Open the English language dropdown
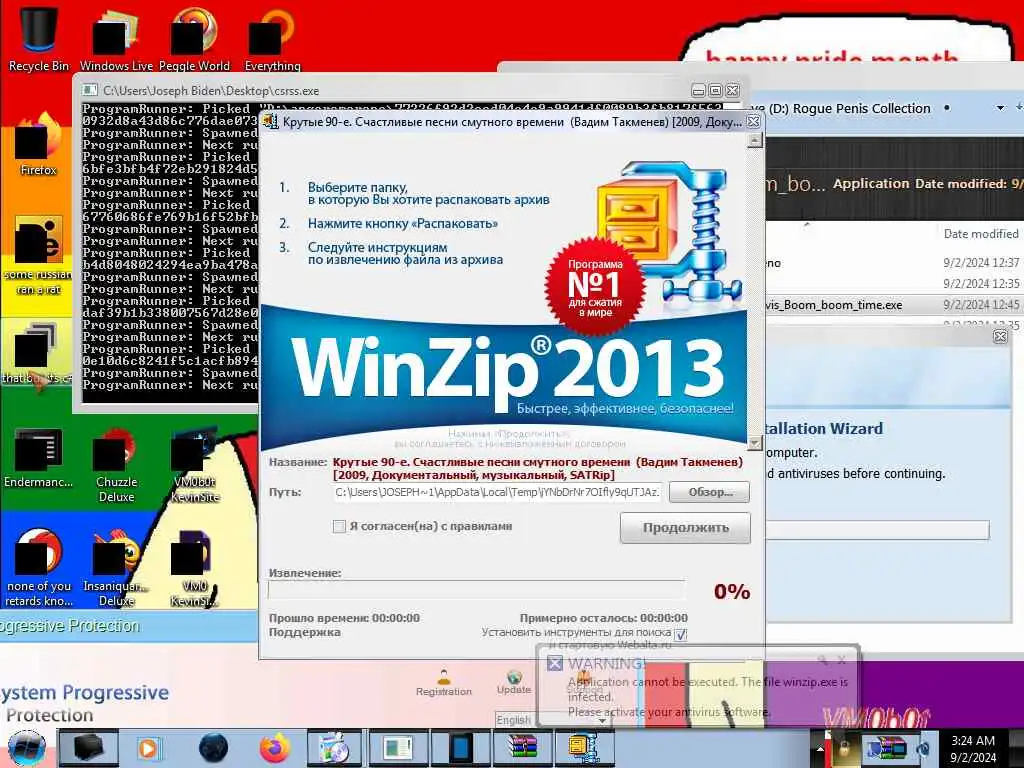This screenshot has width=1024, height=768. tap(552, 720)
